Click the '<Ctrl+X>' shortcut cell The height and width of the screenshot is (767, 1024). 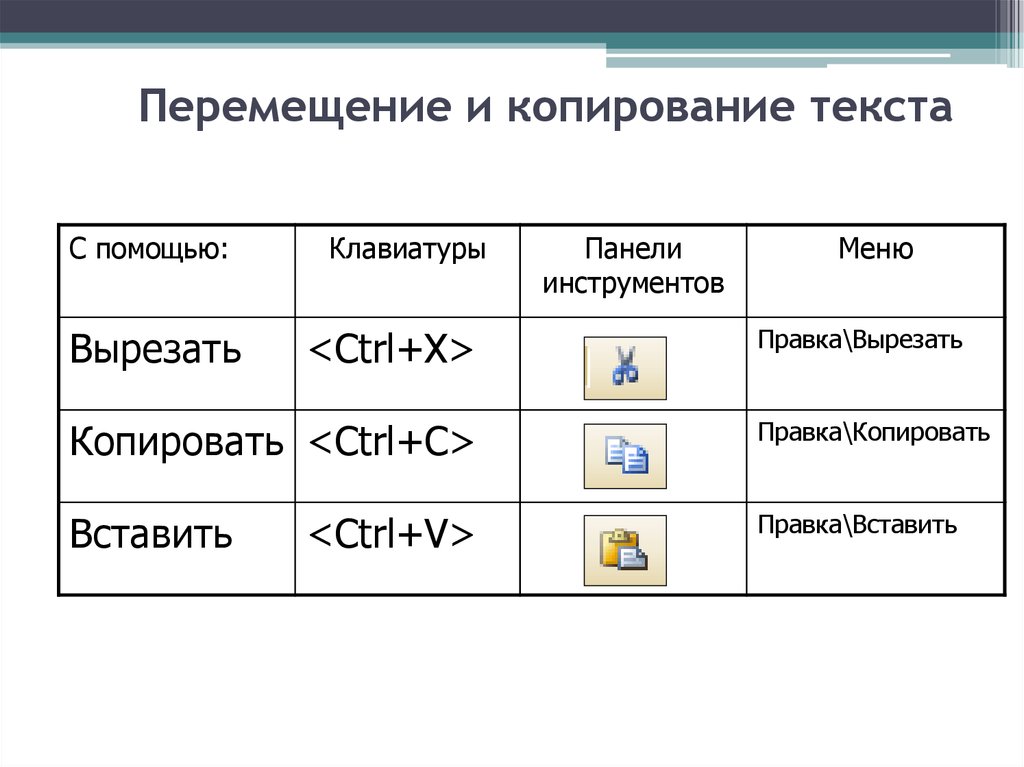pos(408,364)
